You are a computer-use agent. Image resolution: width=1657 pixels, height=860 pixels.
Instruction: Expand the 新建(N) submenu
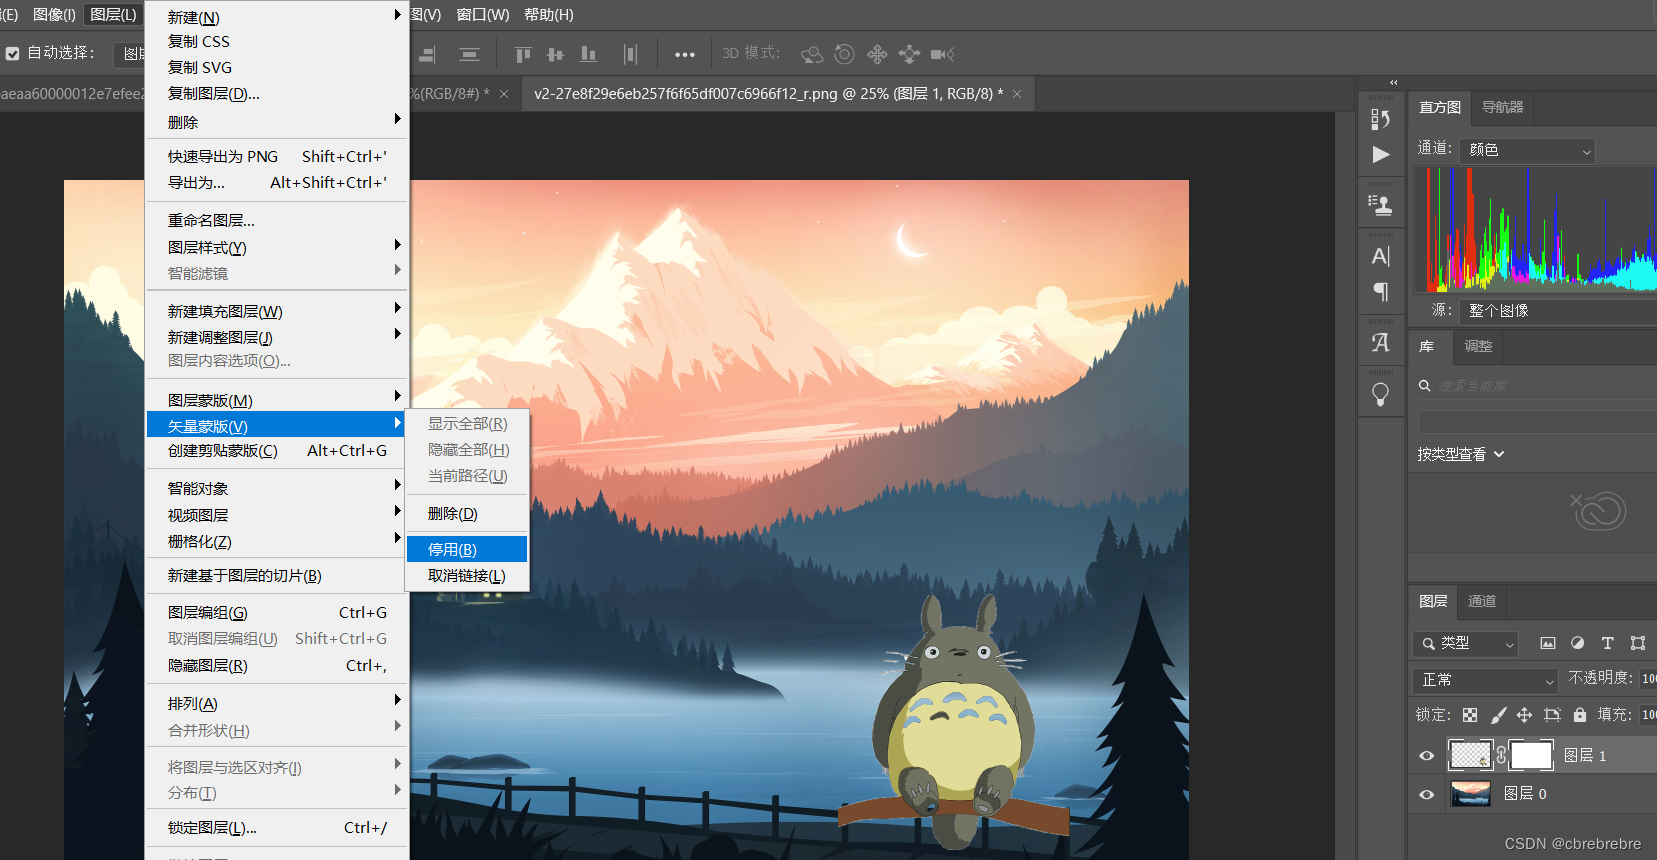coord(277,17)
